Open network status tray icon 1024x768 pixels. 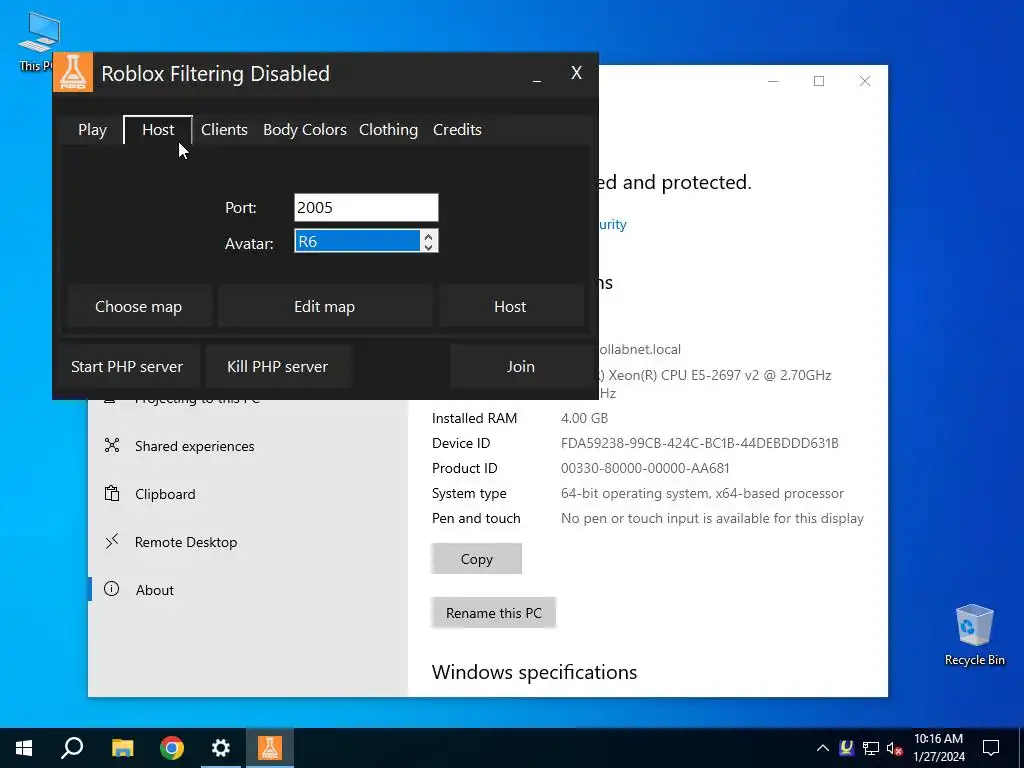(871, 748)
